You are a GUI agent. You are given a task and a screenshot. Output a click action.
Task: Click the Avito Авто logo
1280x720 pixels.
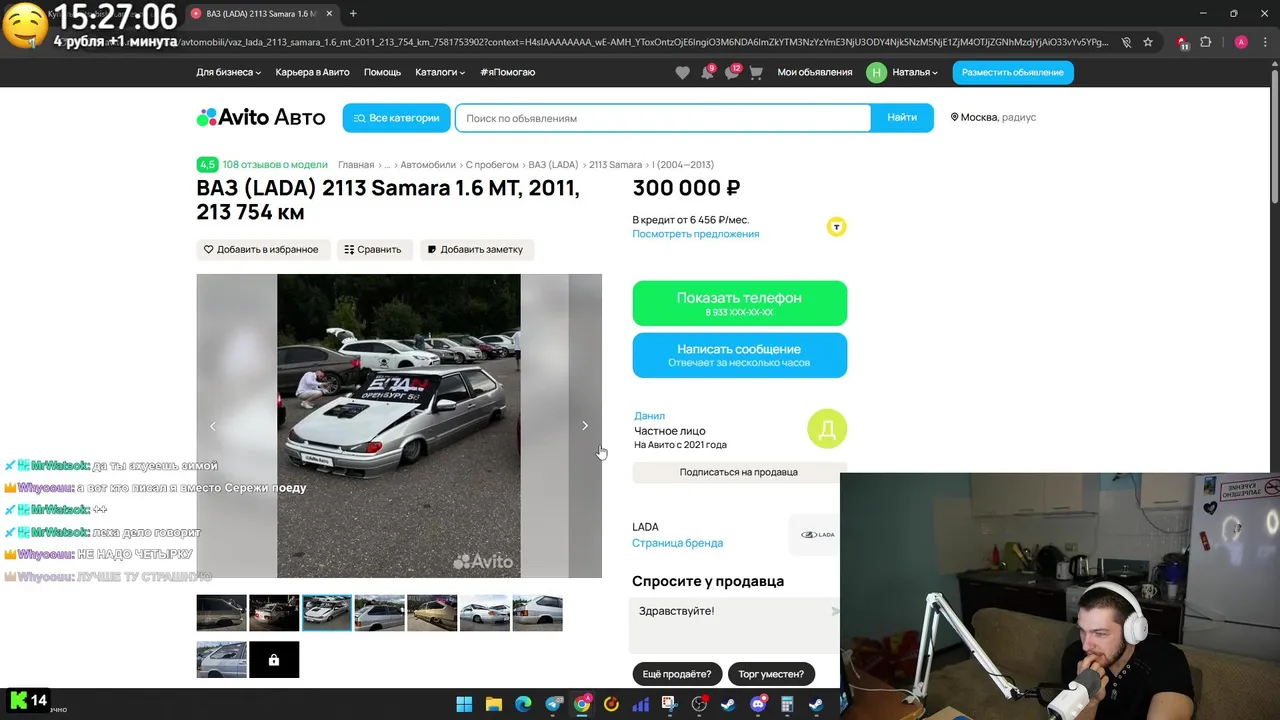pos(261,117)
